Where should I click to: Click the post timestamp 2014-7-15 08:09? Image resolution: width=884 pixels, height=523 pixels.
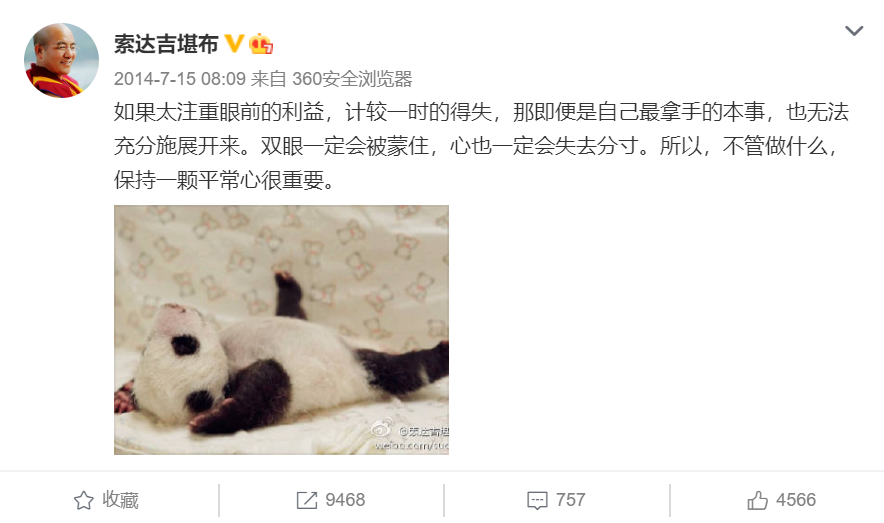180,78
